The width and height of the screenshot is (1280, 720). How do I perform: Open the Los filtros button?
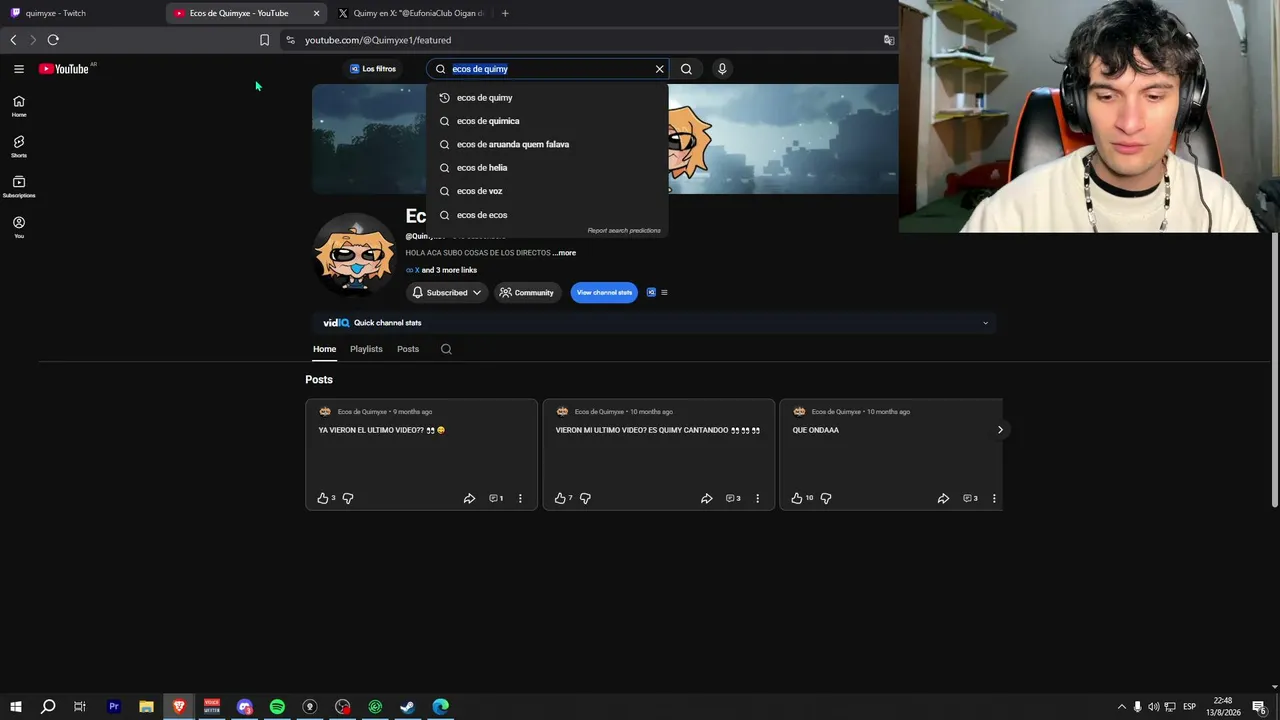pos(373,69)
